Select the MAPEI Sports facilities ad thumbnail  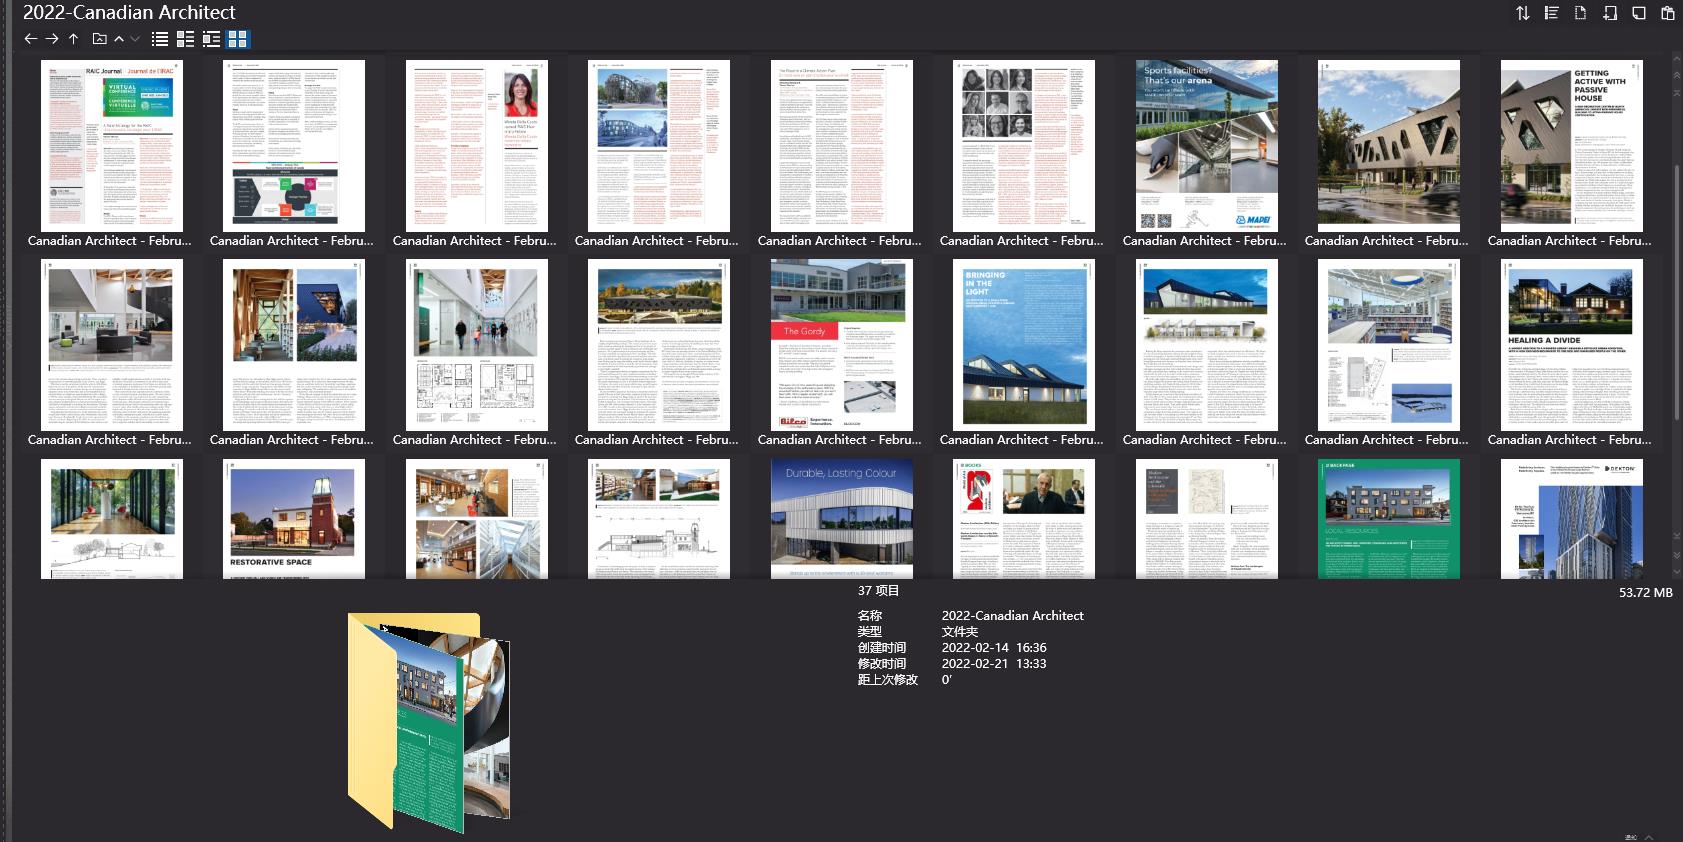coord(1206,146)
